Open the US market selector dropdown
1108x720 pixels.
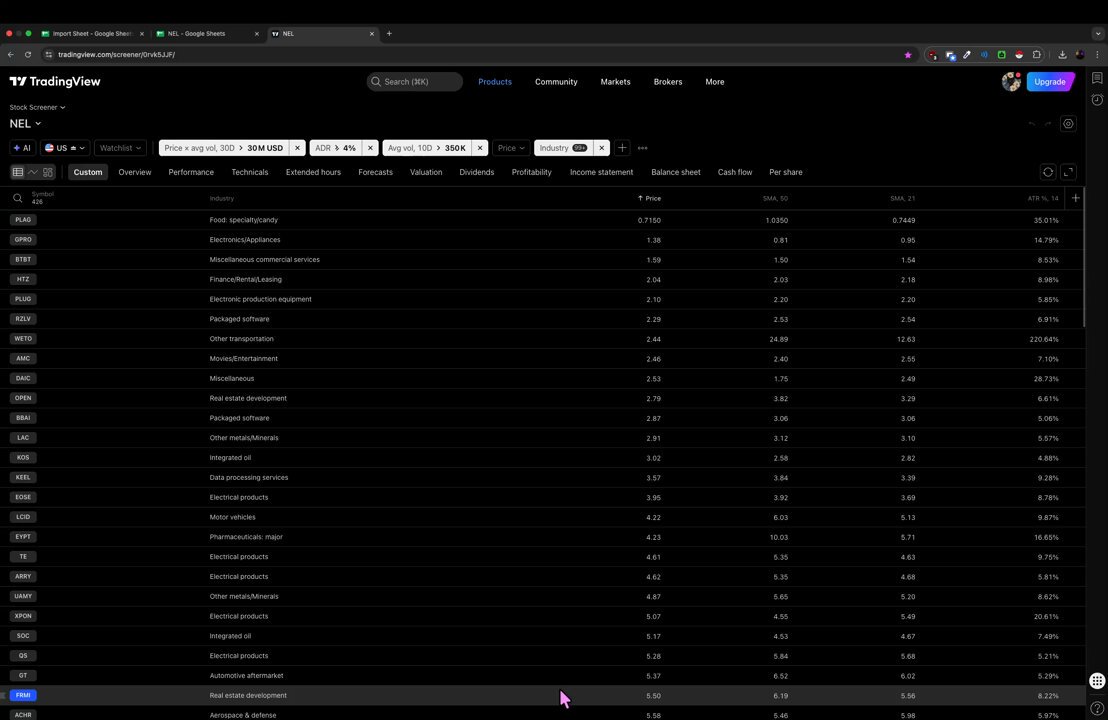pos(65,148)
